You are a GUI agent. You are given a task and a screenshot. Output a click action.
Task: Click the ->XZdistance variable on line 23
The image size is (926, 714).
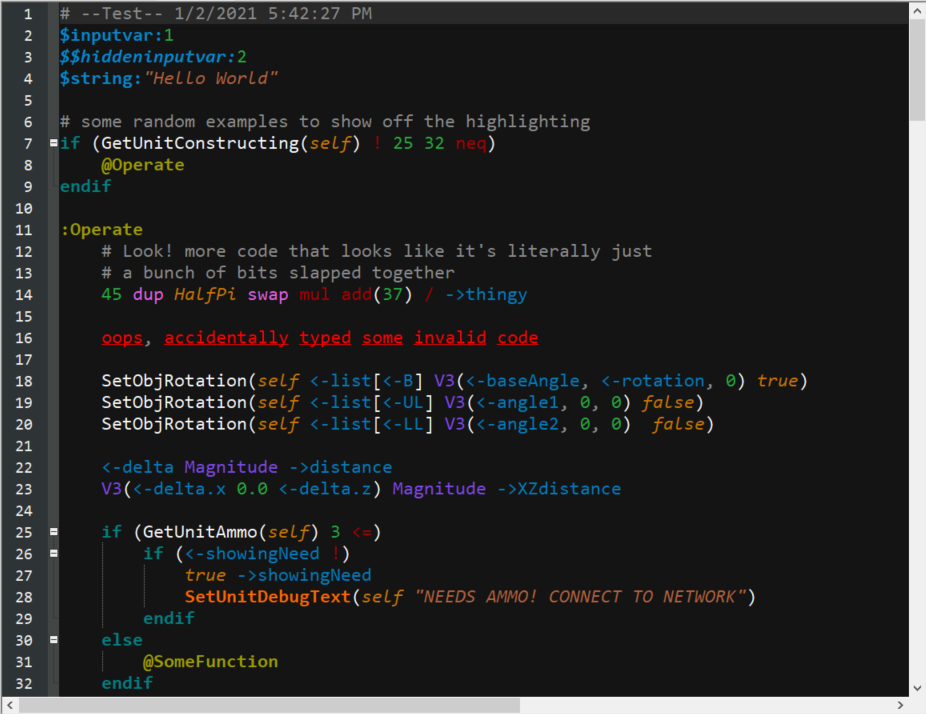coord(558,489)
